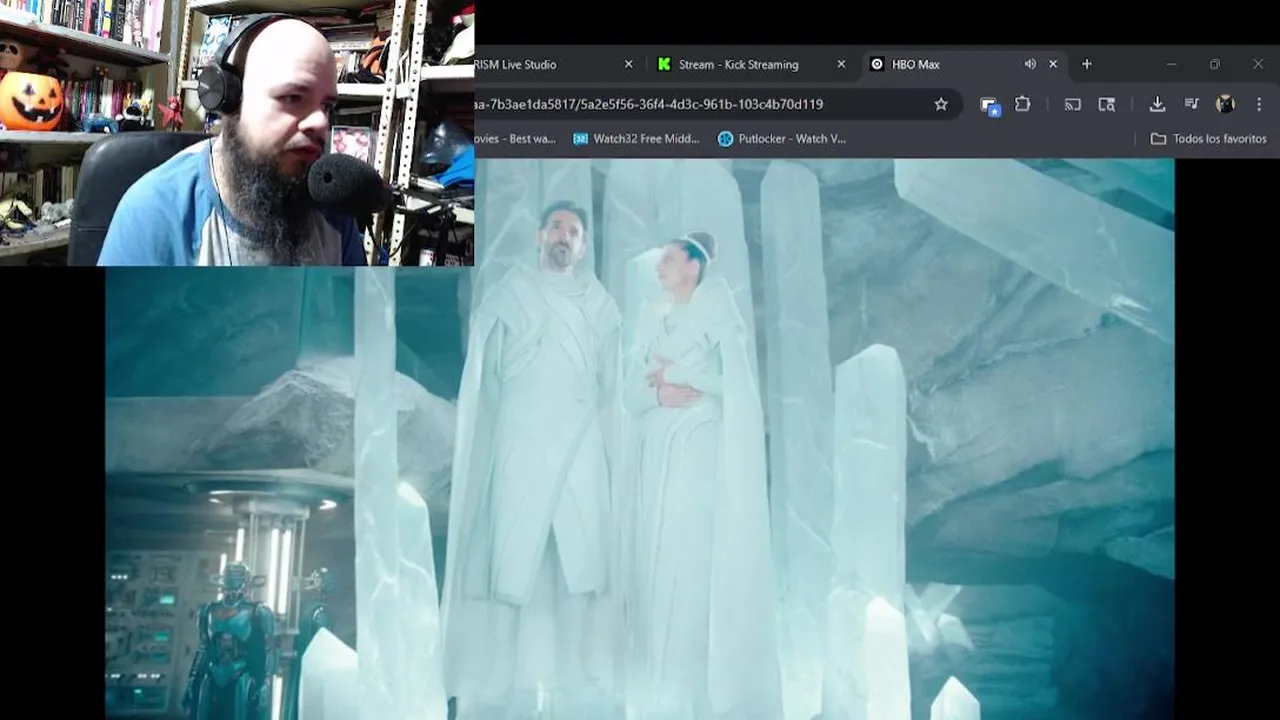1280x720 pixels.
Task: Open a new browser tab
Action: (1087, 64)
